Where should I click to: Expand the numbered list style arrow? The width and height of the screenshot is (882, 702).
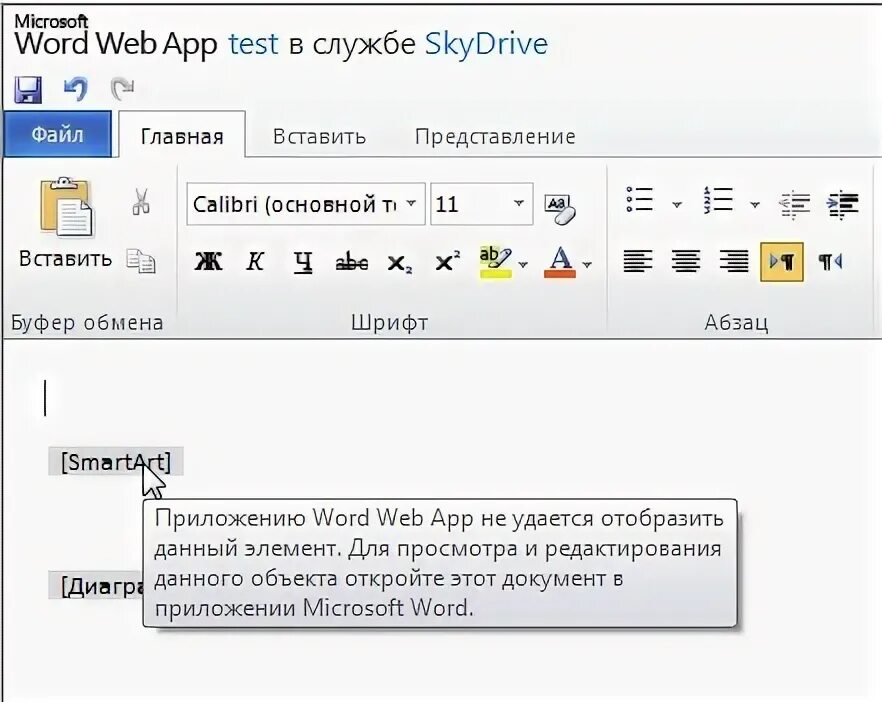tap(755, 204)
